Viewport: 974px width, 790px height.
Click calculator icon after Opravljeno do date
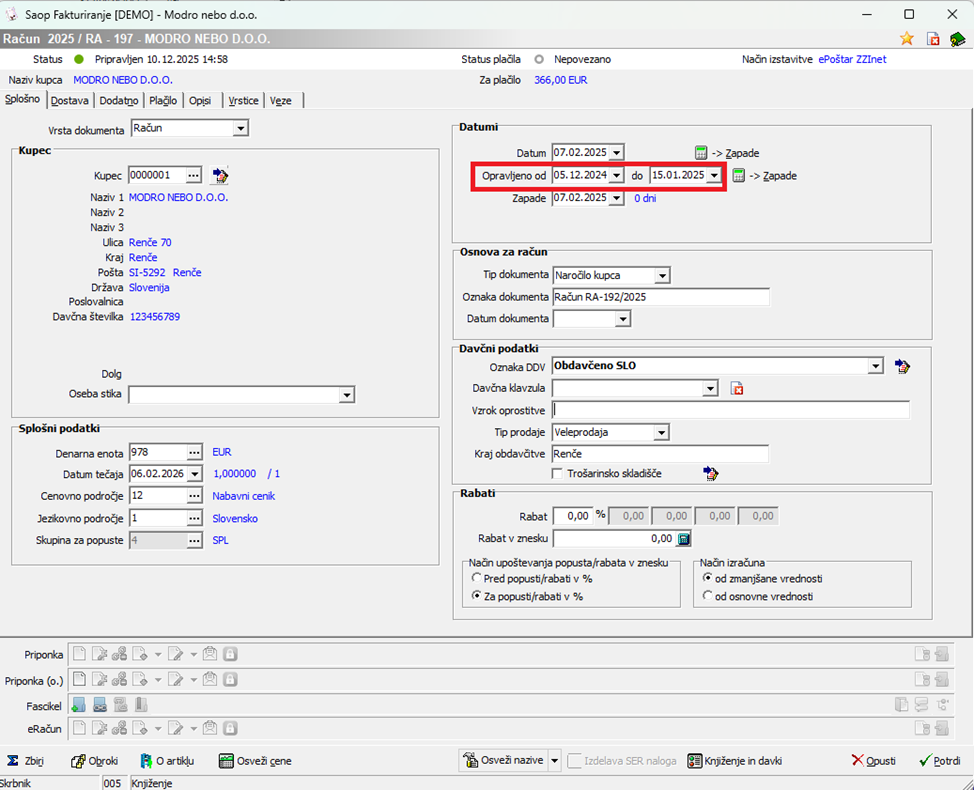pyautogui.click(x=739, y=176)
